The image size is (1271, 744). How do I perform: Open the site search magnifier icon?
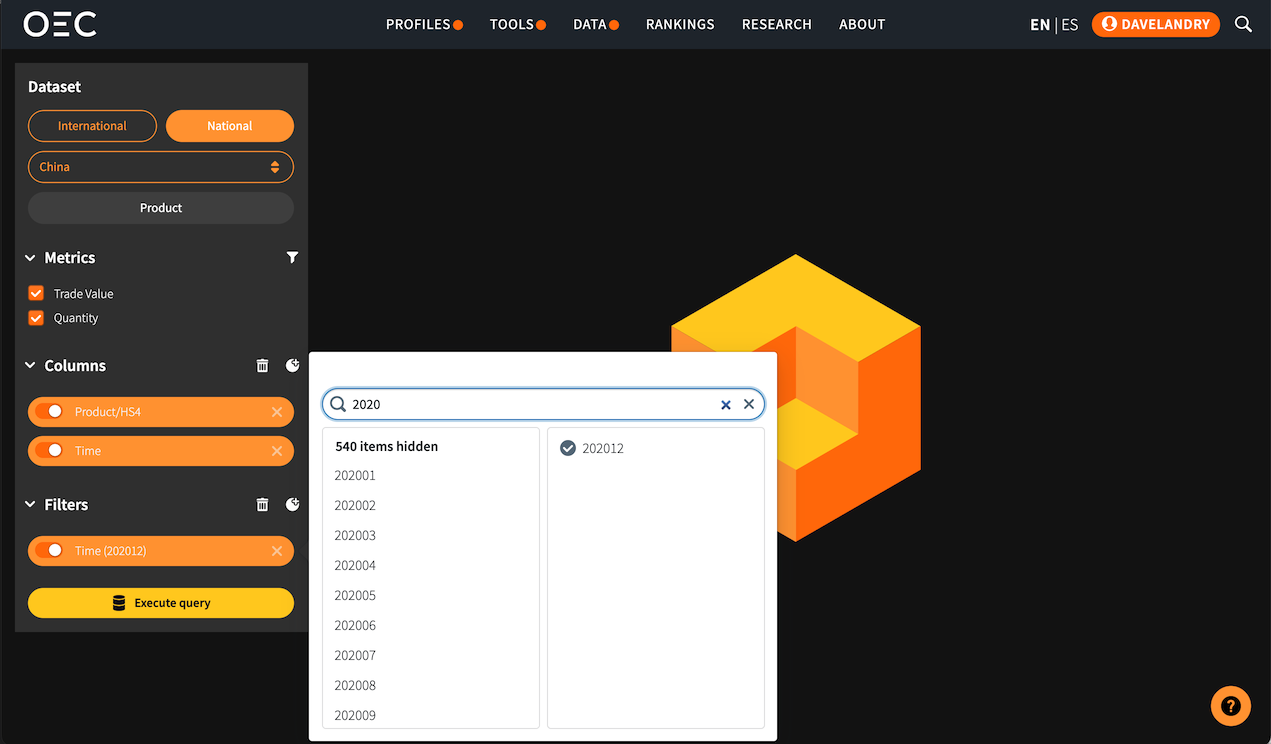(x=1243, y=24)
